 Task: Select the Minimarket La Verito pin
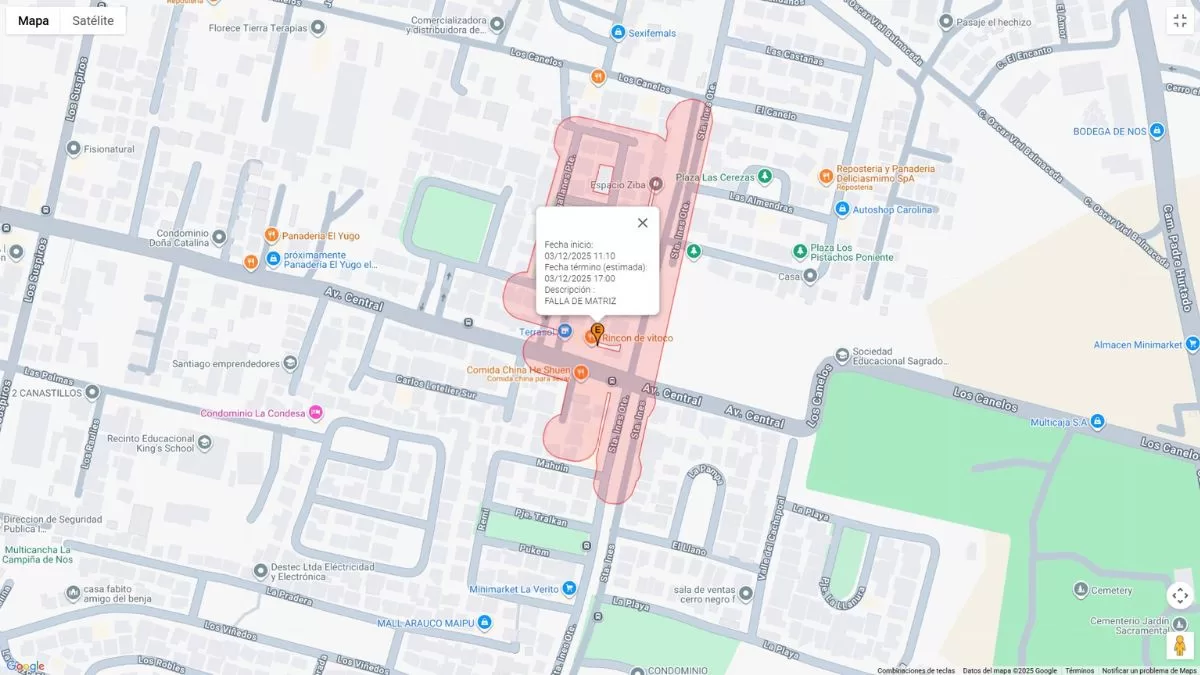click(569, 589)
